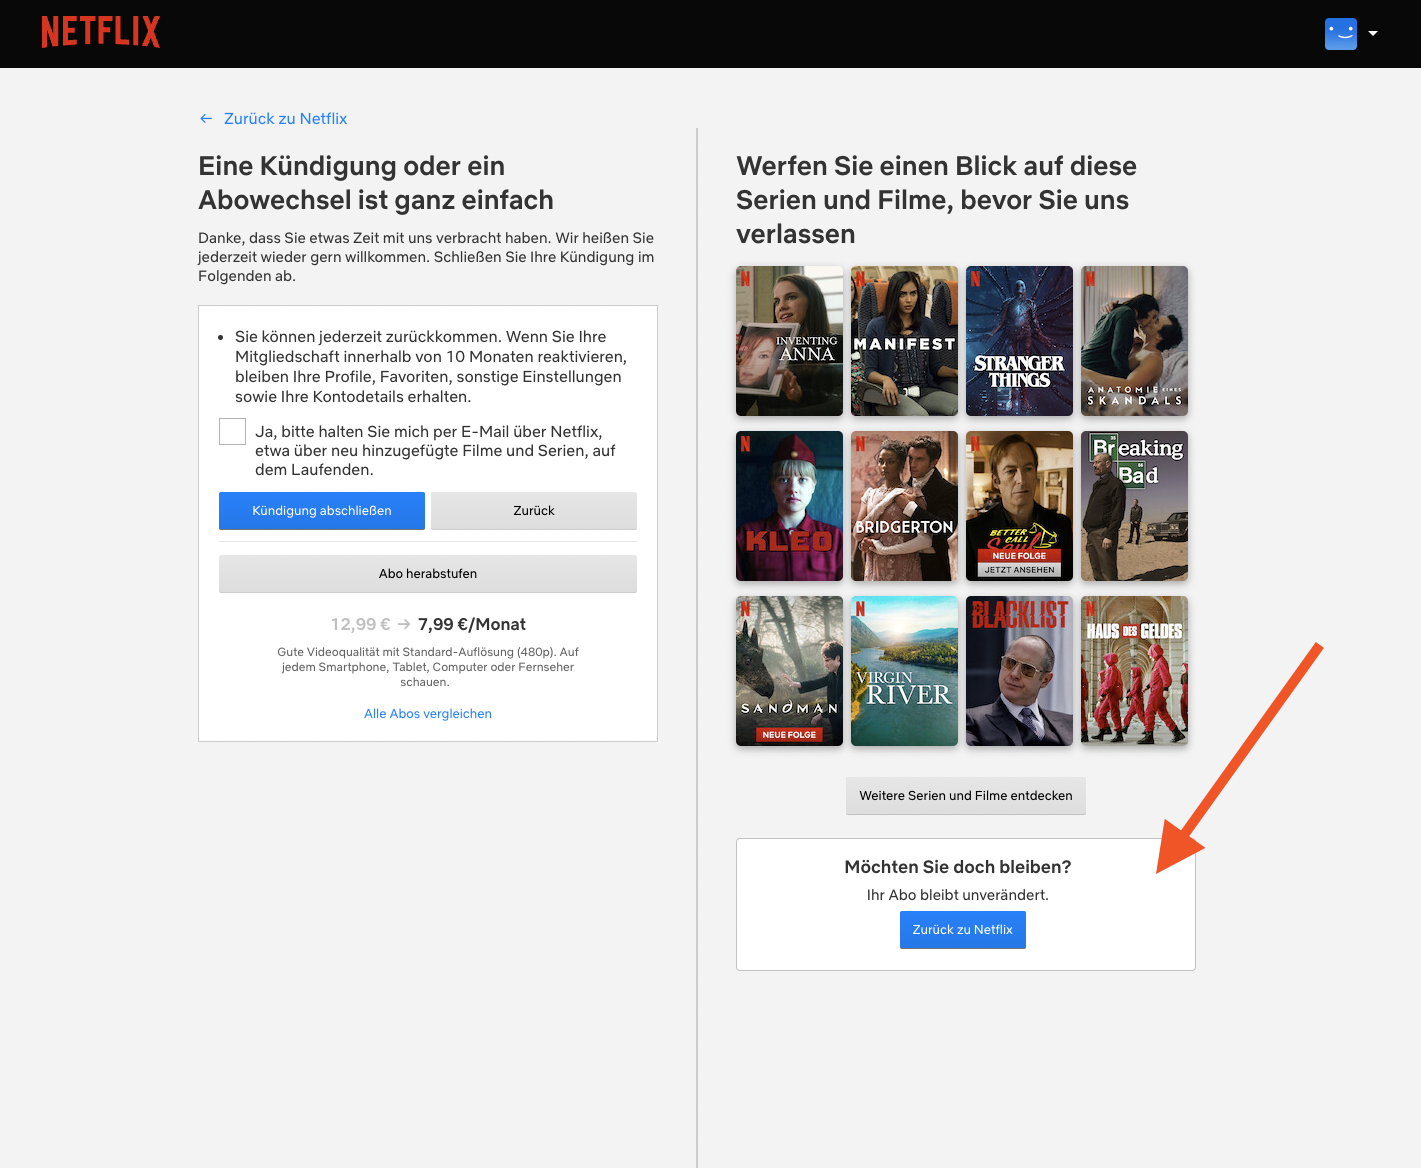This screenshot has width=1421, height=1168.
Task: Select the Kleo poster
Action: point(789,506)
